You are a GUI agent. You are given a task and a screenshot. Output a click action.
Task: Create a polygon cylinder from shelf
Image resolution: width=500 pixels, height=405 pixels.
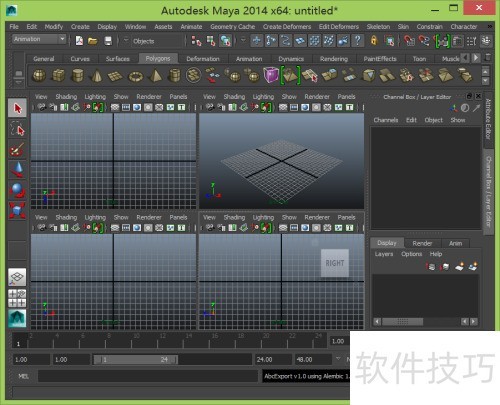78,75
